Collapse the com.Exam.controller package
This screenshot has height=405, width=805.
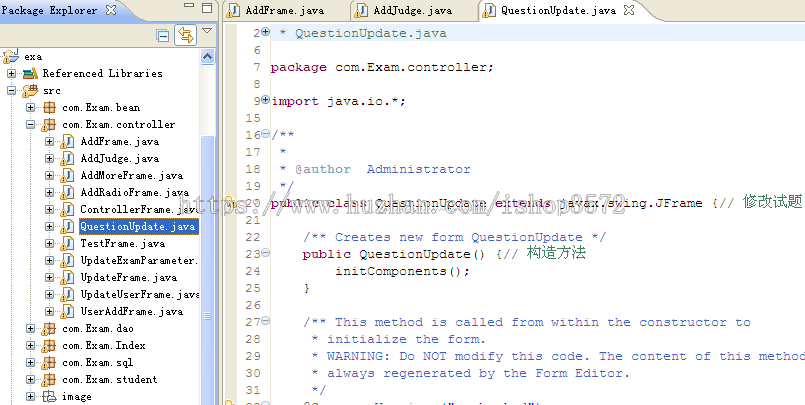coord(30,124)
